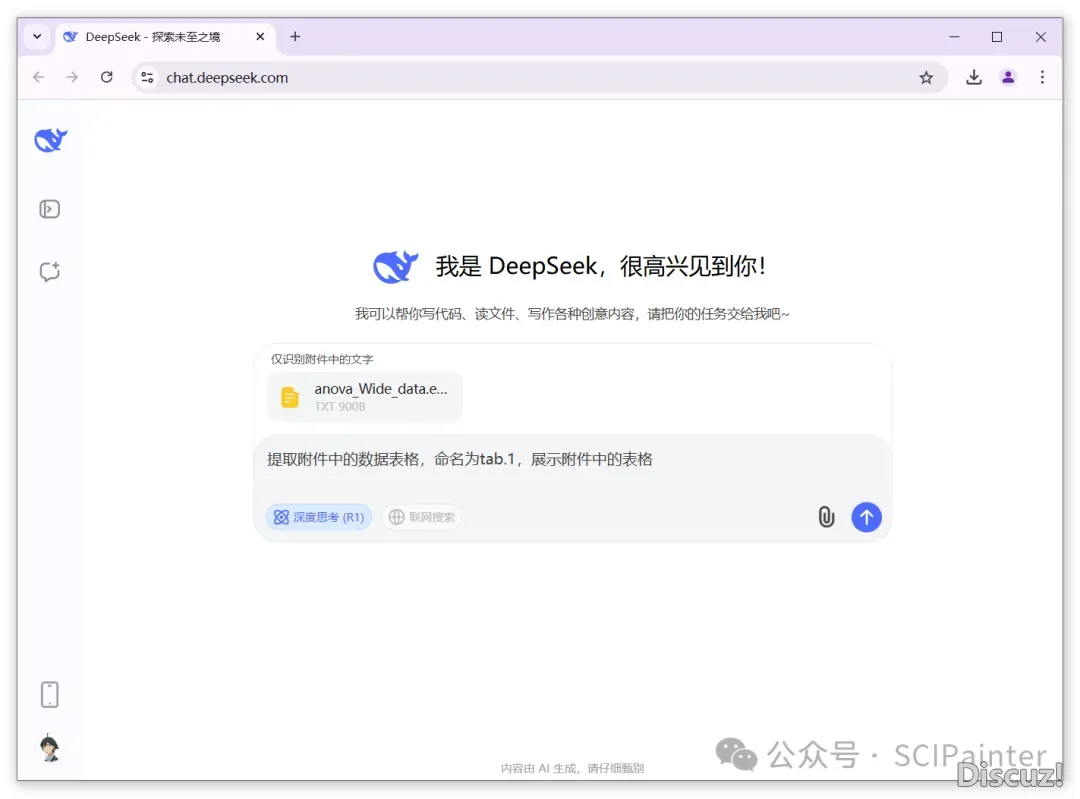Go back in browser history
Image resolution: width=1080 pixels, height=799 pixels.
coord(39,77)
